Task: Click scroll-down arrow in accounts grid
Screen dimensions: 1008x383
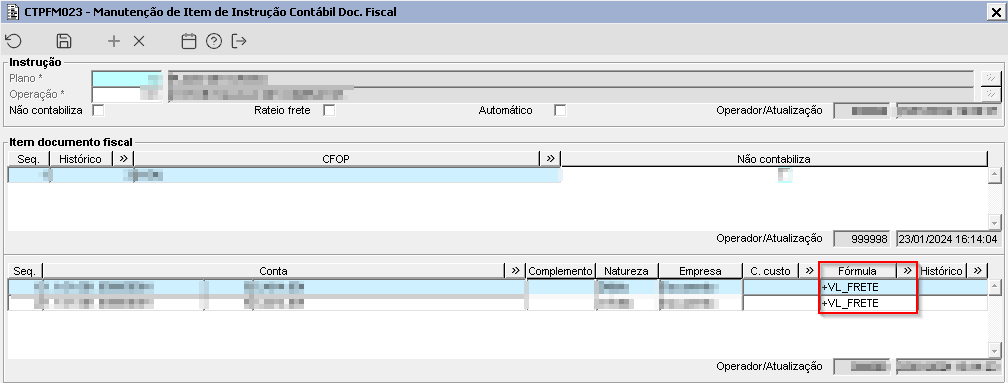Action: [994, 350]
